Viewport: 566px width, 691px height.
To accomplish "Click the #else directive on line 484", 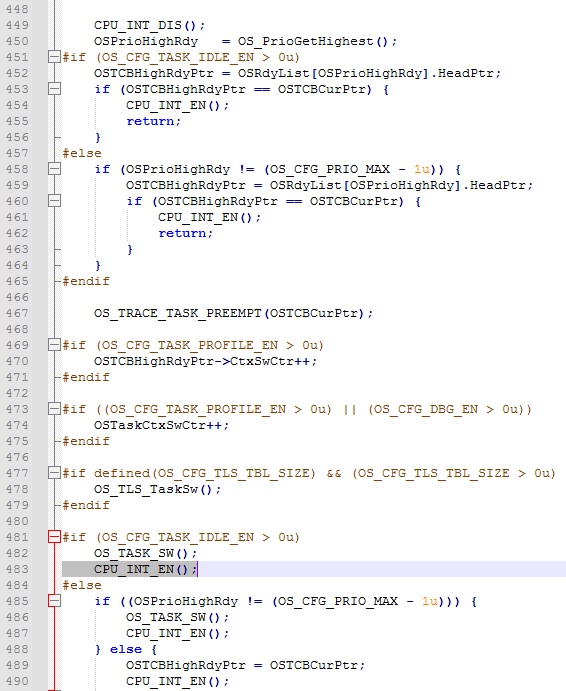I will click(82, 585).
